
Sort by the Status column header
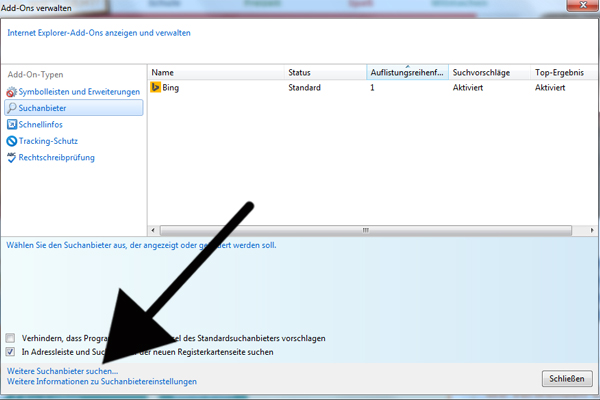tap(323, 73)
